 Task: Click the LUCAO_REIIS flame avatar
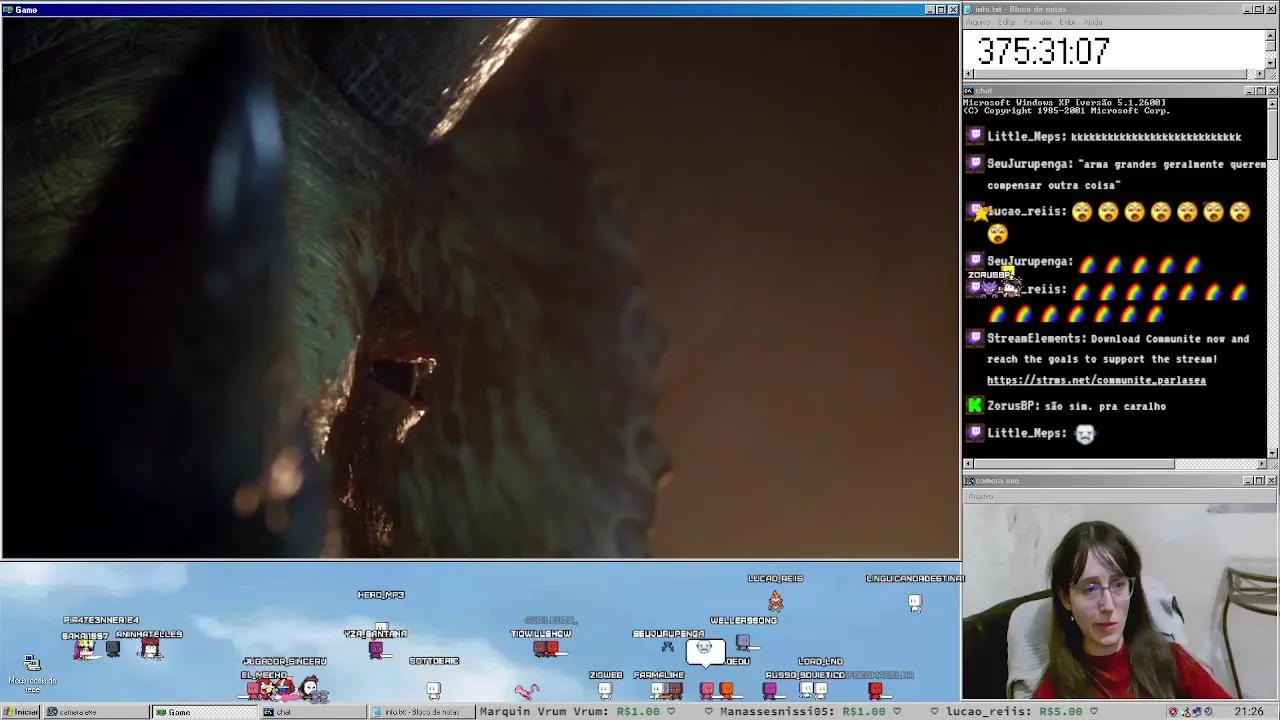point(775,600)
